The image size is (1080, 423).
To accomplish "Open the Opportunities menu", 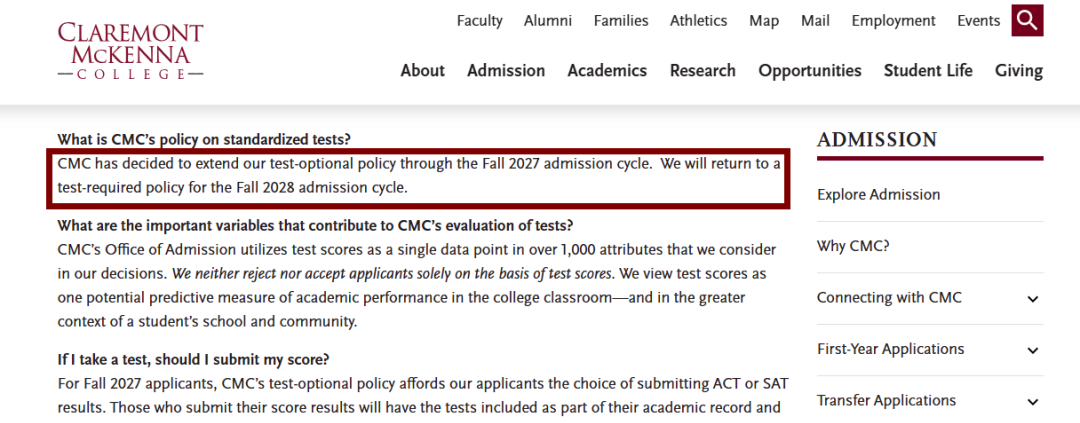I will coord(810,70).
